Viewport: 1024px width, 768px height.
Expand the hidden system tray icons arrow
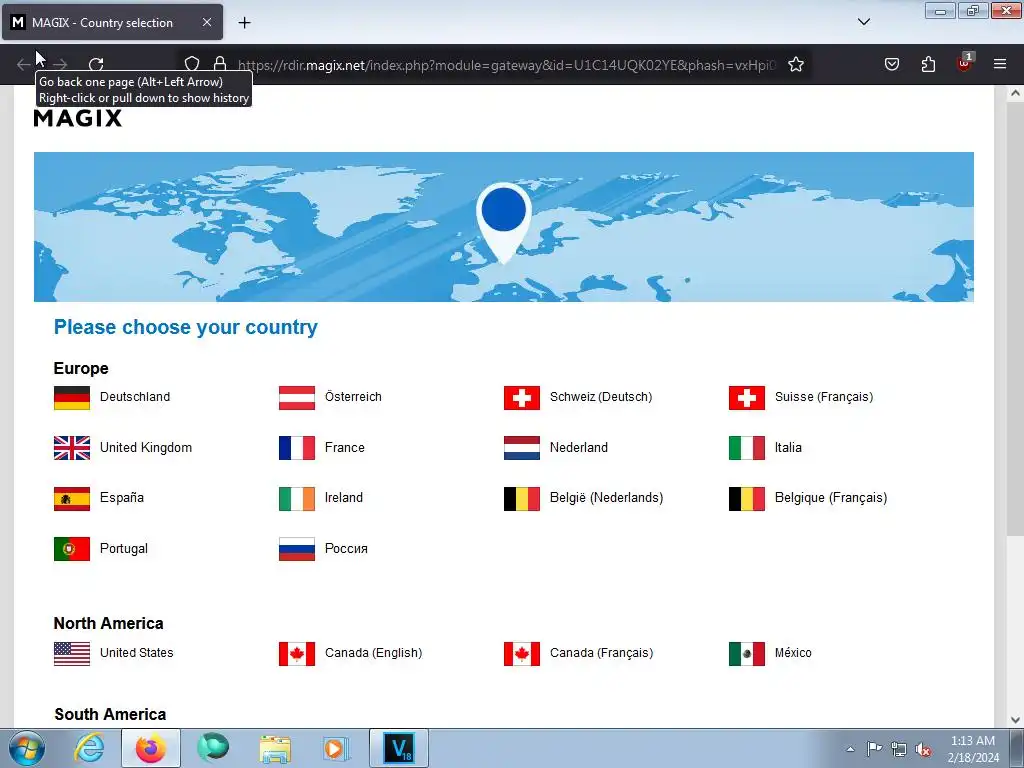pos(850,749)
